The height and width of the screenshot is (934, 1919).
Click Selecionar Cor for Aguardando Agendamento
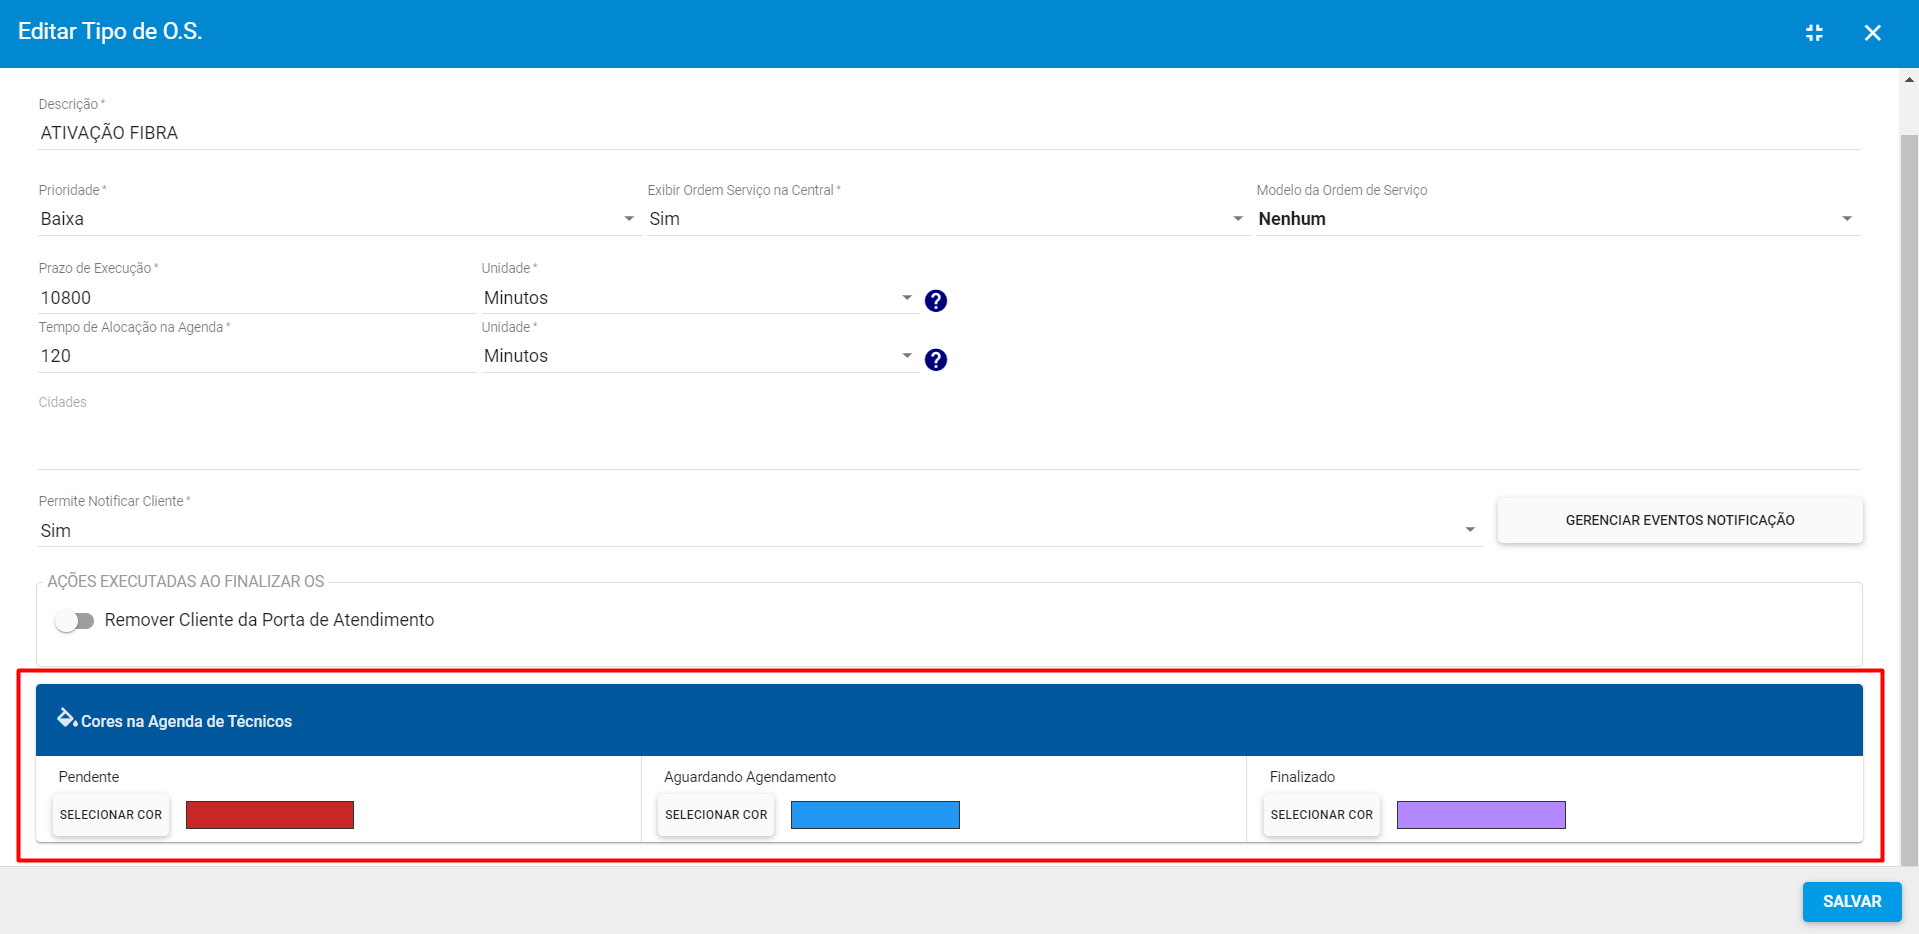click(716, 815)
